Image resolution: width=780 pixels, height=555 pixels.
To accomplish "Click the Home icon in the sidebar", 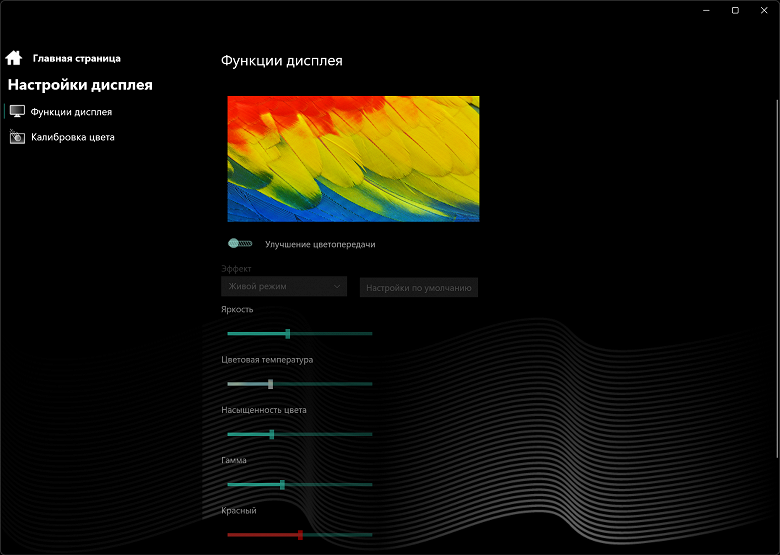I will (14, 58).
